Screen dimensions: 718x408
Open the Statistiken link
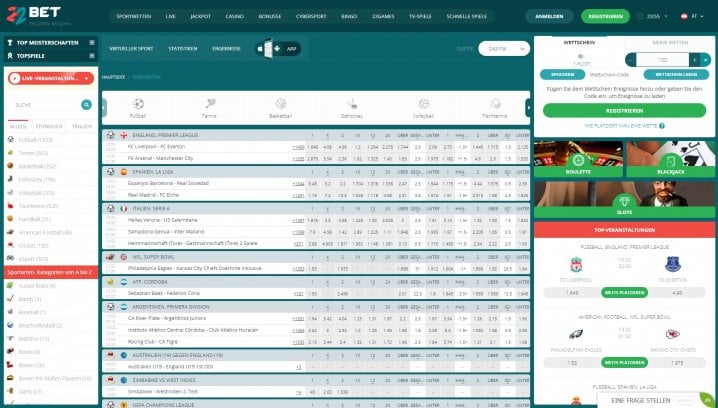[x=183, y=49]
